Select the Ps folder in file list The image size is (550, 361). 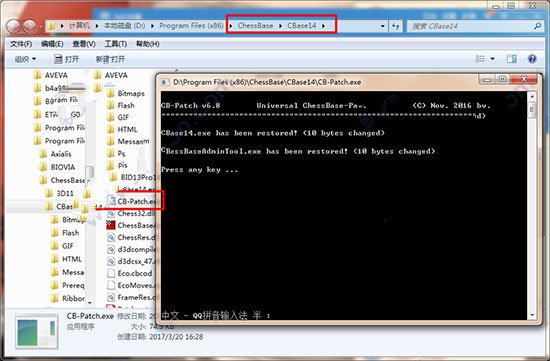pos(116,153)
